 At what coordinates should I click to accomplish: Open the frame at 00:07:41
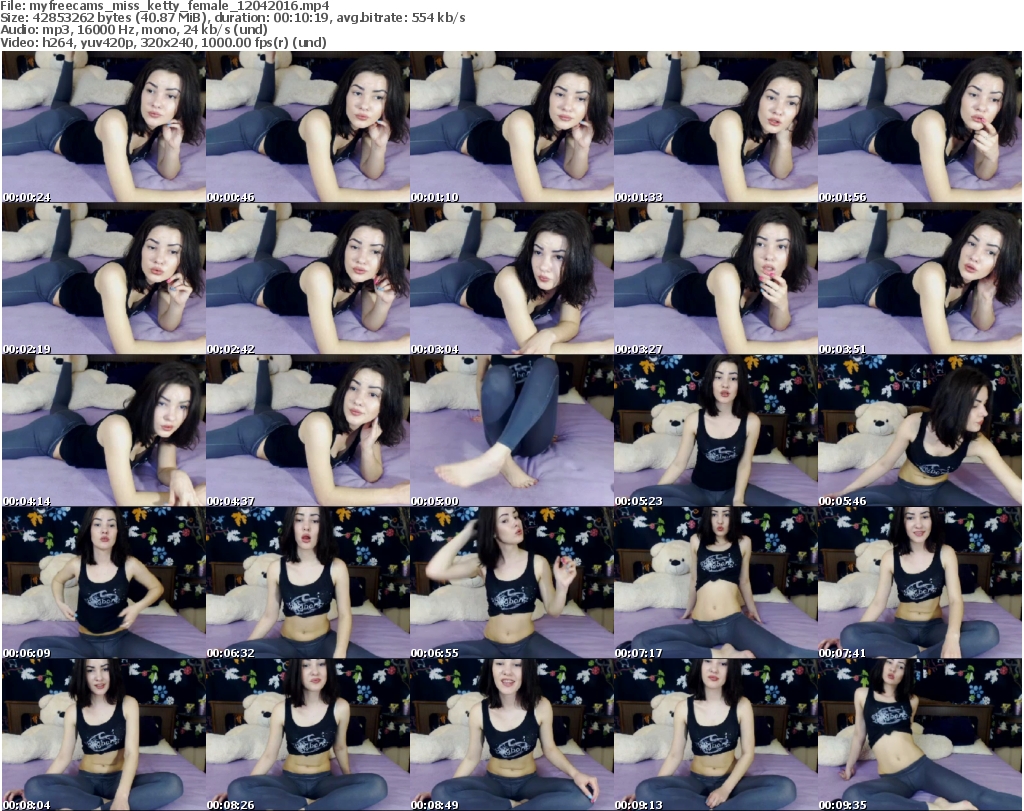tap(919, 583)
